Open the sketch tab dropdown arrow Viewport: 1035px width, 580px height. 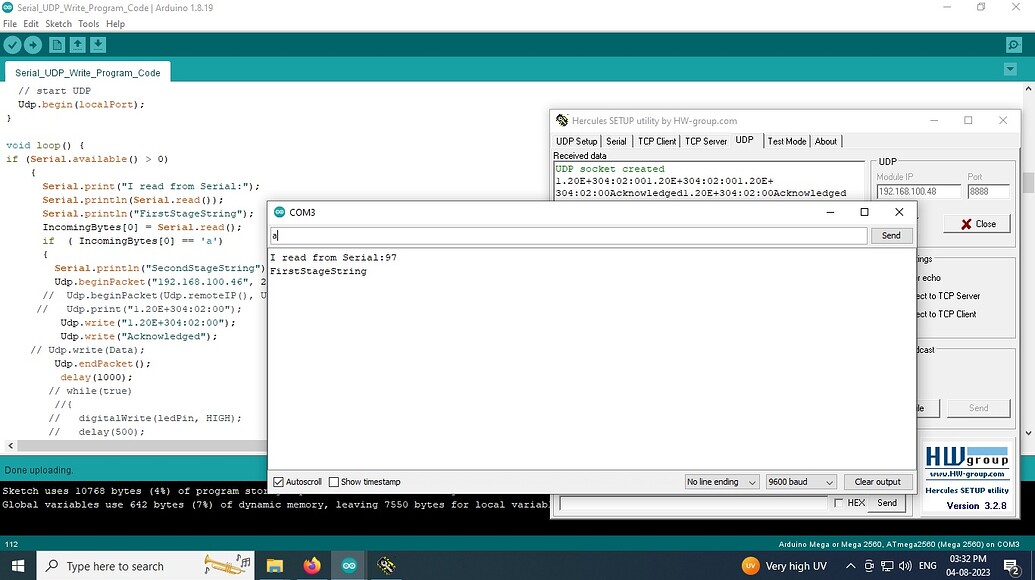[1010, 69]
